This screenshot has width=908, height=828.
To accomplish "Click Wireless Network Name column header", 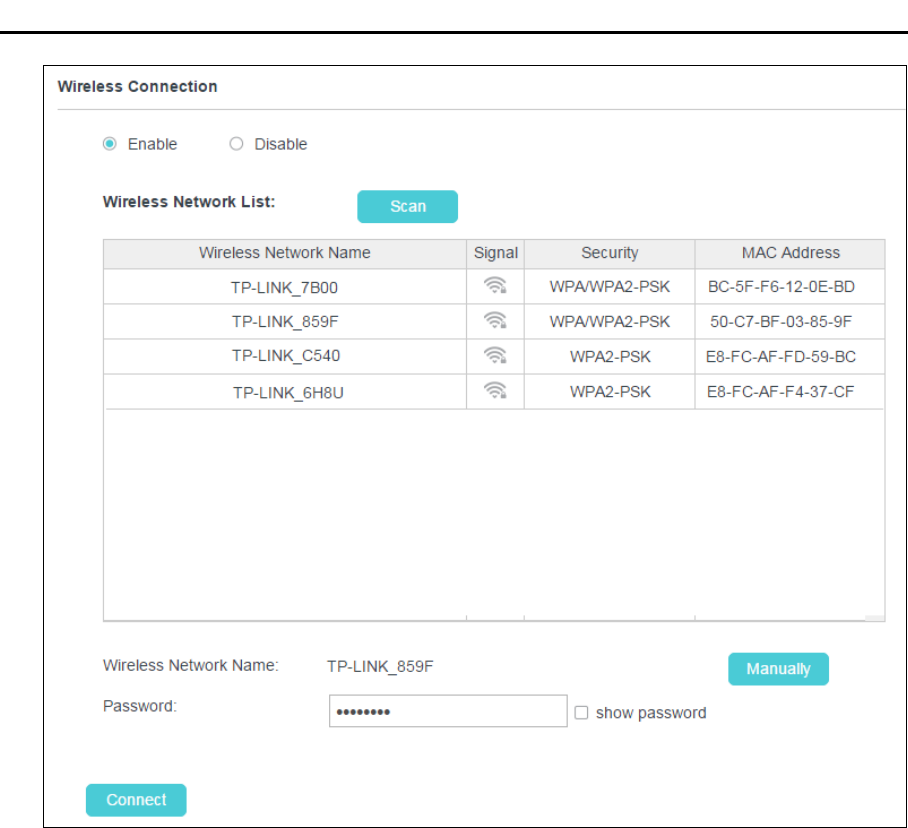I will (284, 253).
